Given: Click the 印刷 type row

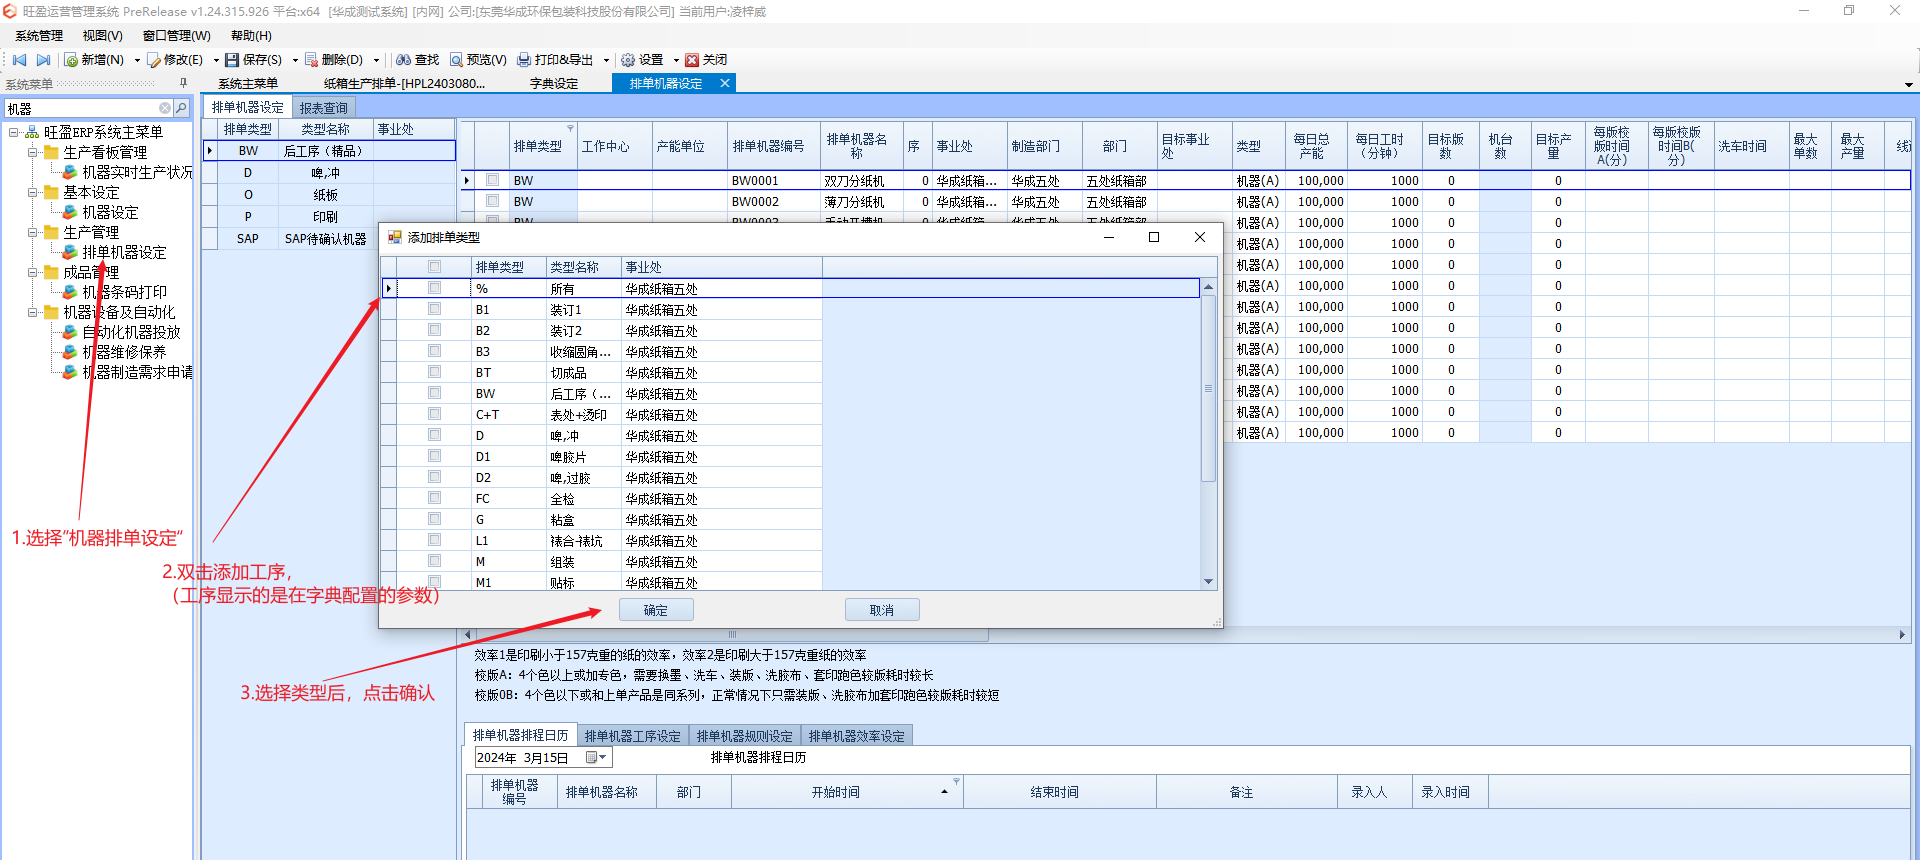Looking at the screenshot, I should coord(329,217).
